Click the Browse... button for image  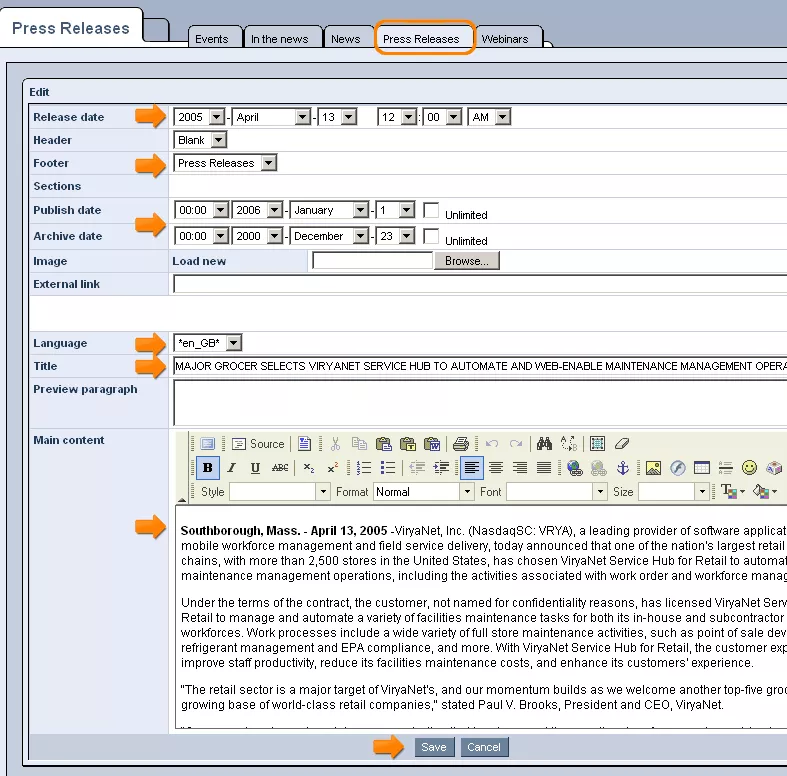pyautogui.click(x=467, y=261)
